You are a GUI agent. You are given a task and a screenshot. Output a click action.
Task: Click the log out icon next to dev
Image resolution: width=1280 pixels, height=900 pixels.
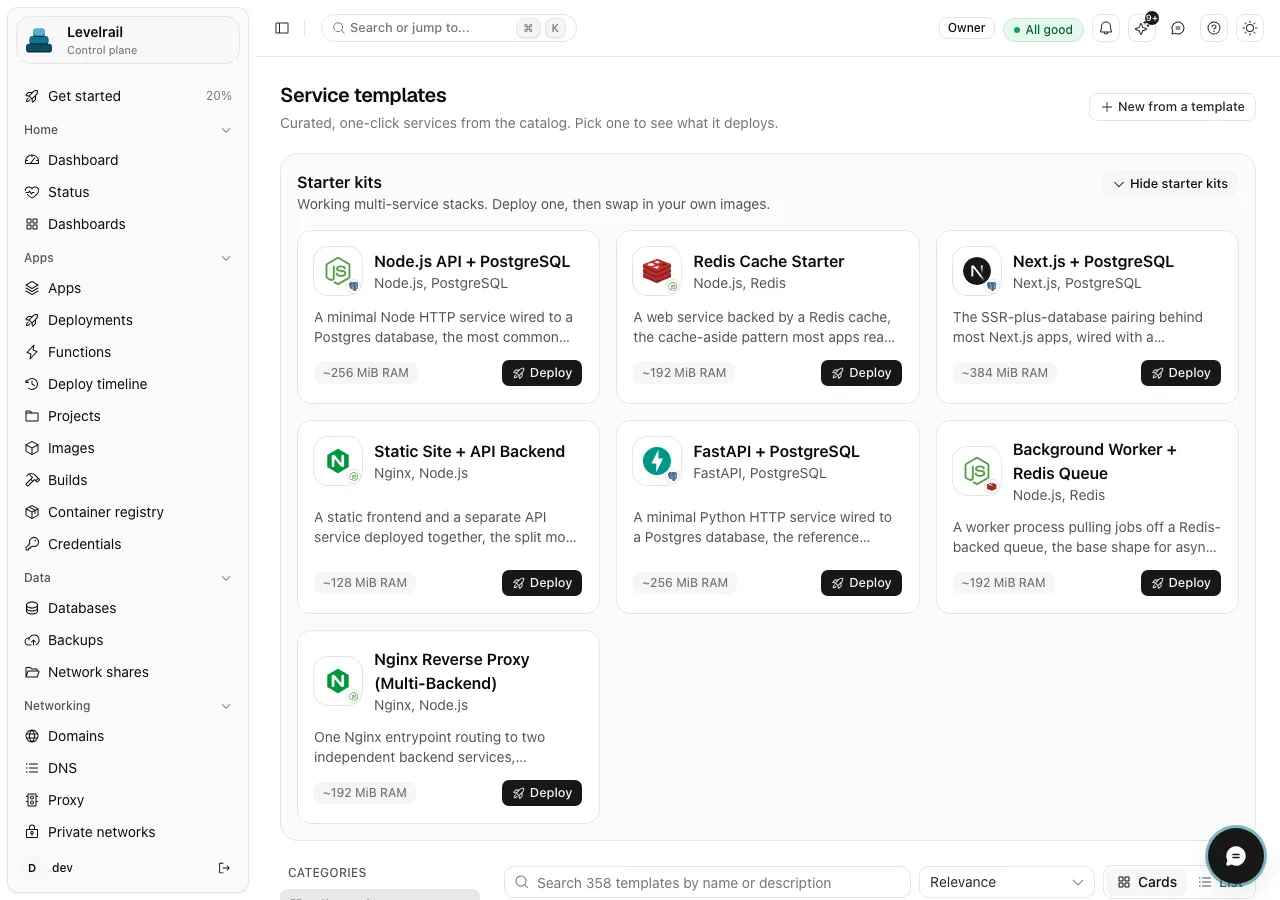224,868
